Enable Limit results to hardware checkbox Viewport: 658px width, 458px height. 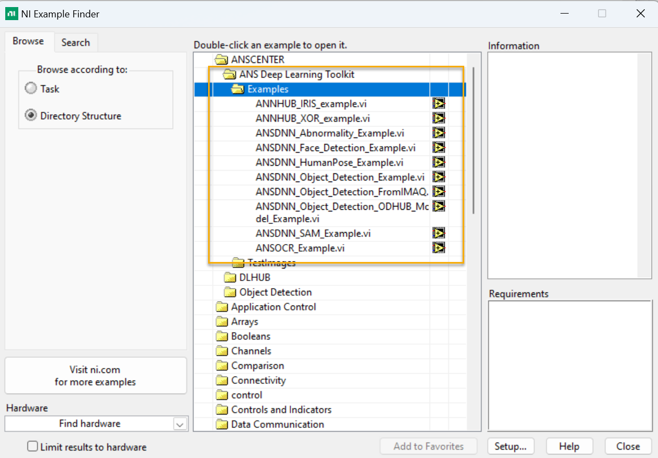tap(33, 447)
